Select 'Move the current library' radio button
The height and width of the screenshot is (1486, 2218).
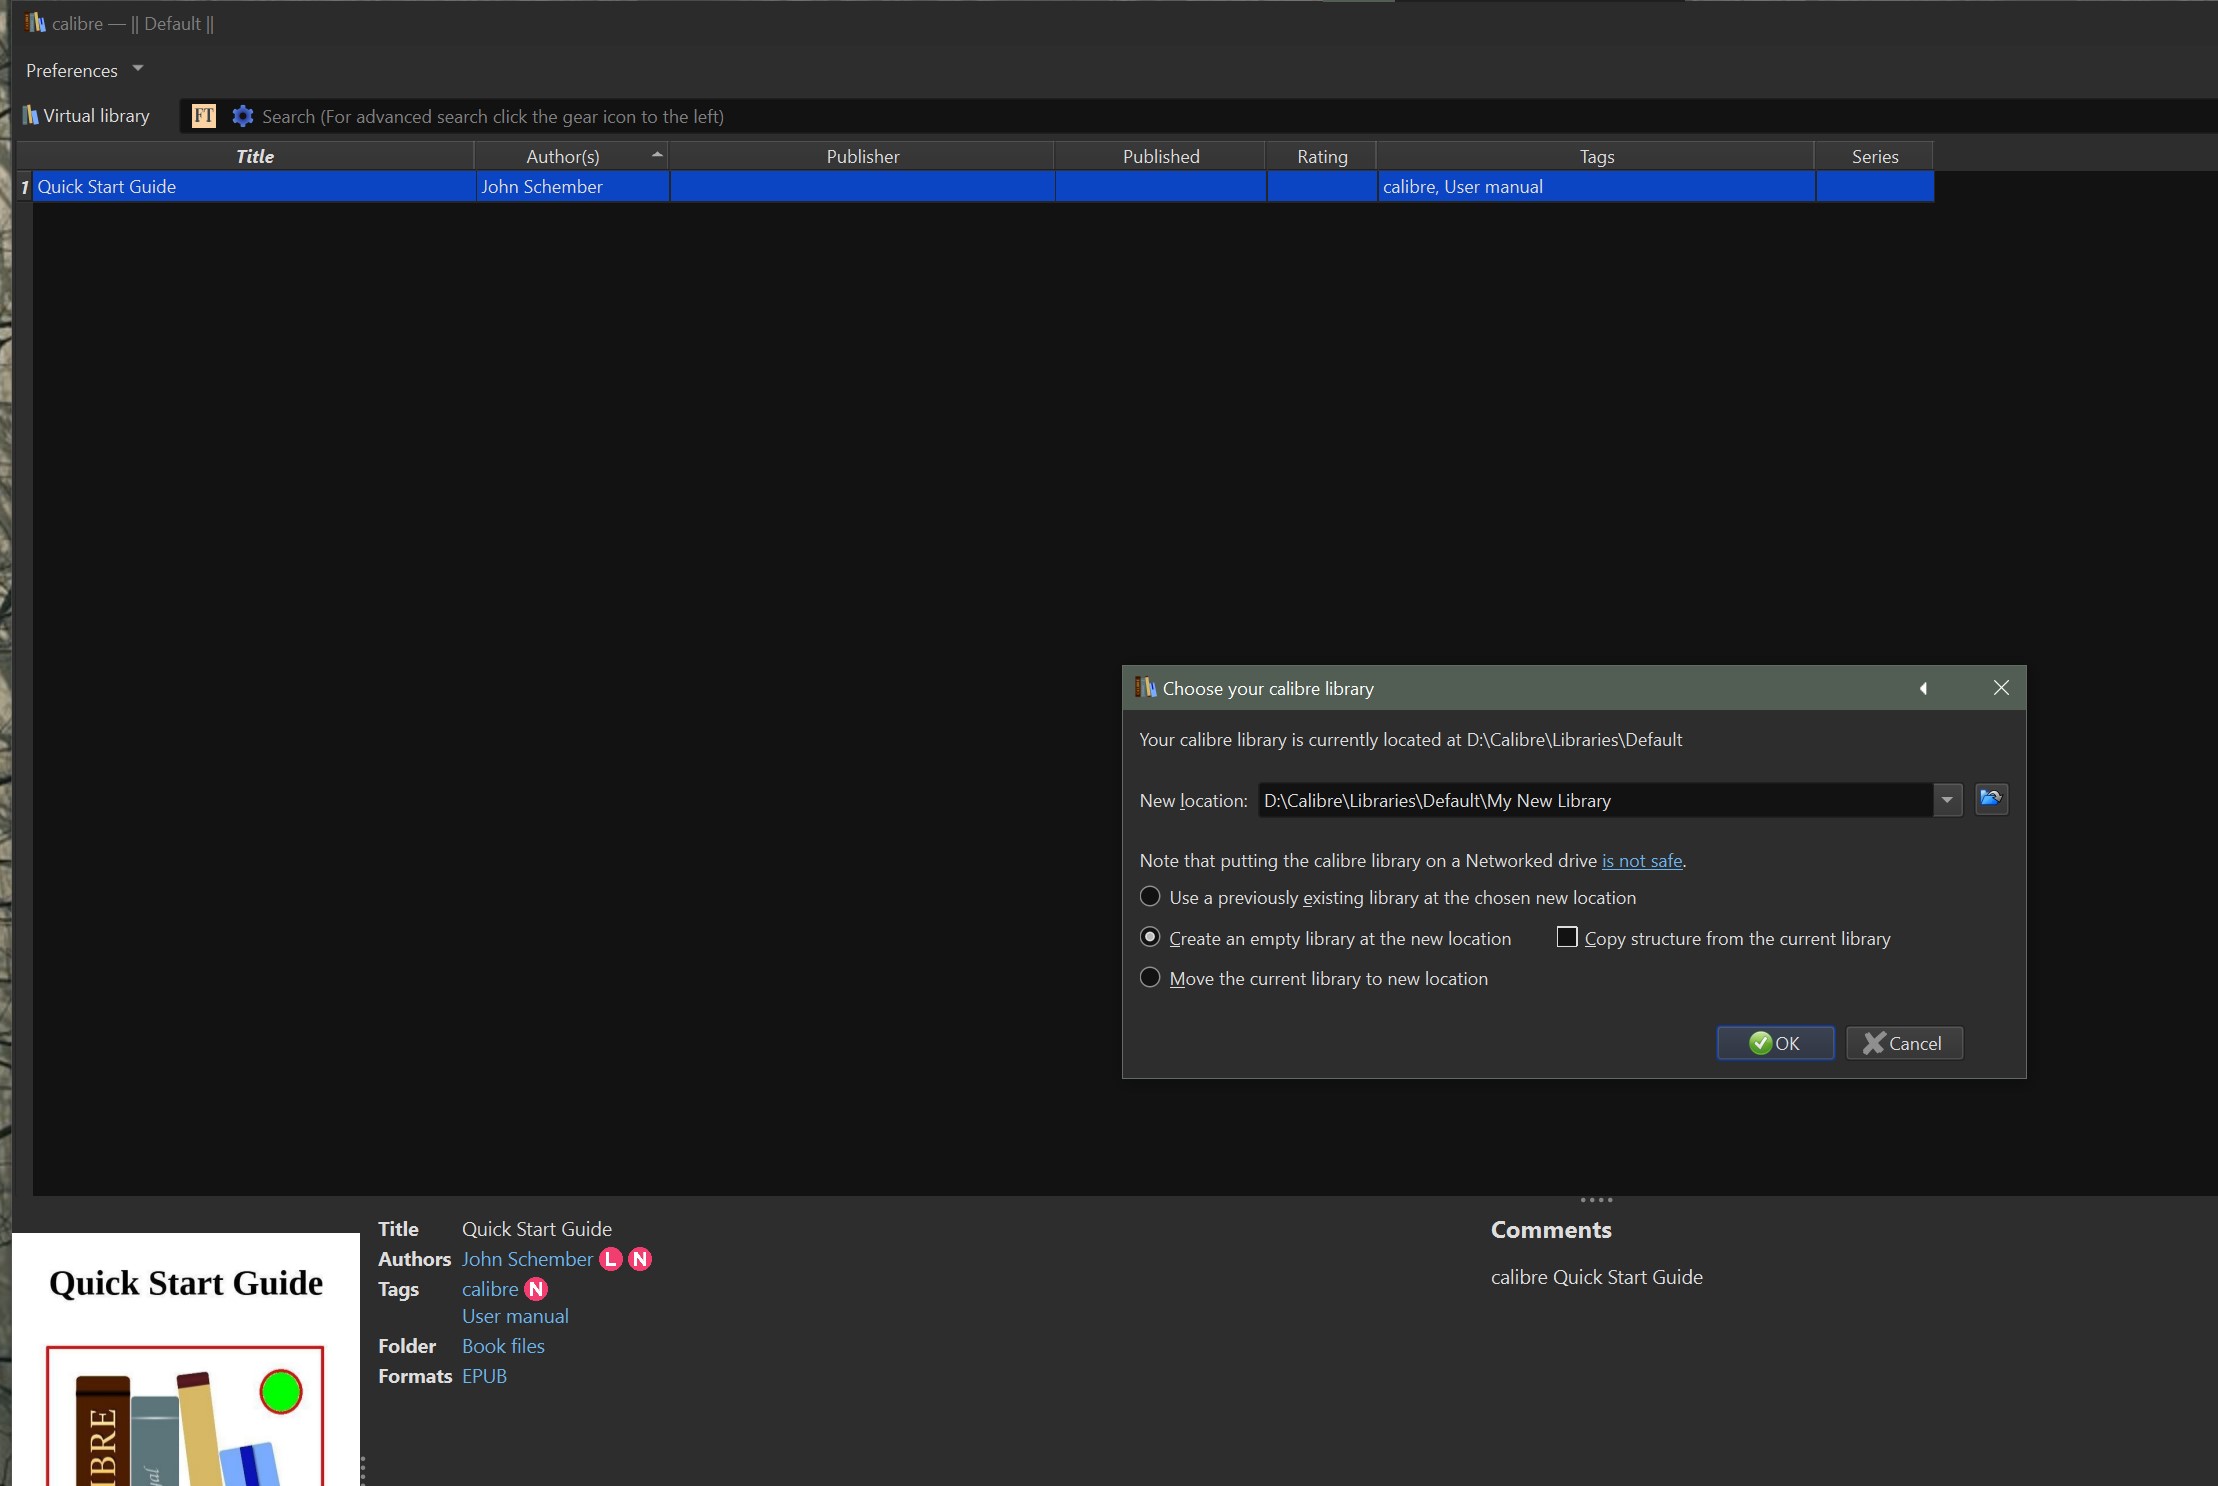tap(1150, 978)
